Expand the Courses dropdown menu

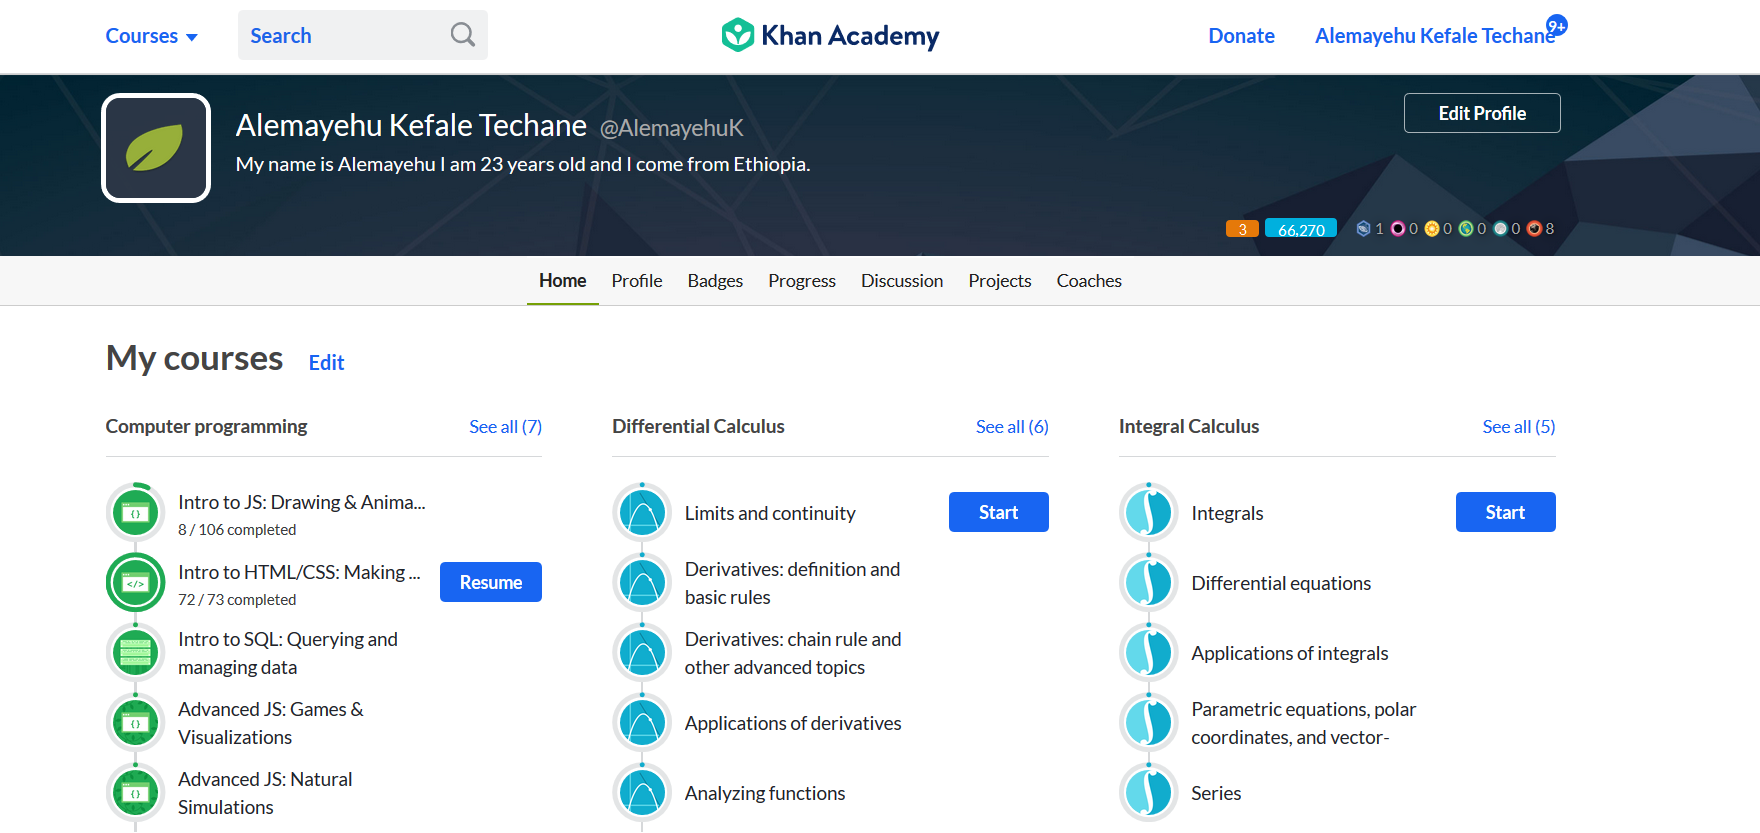tap(152, 36)
